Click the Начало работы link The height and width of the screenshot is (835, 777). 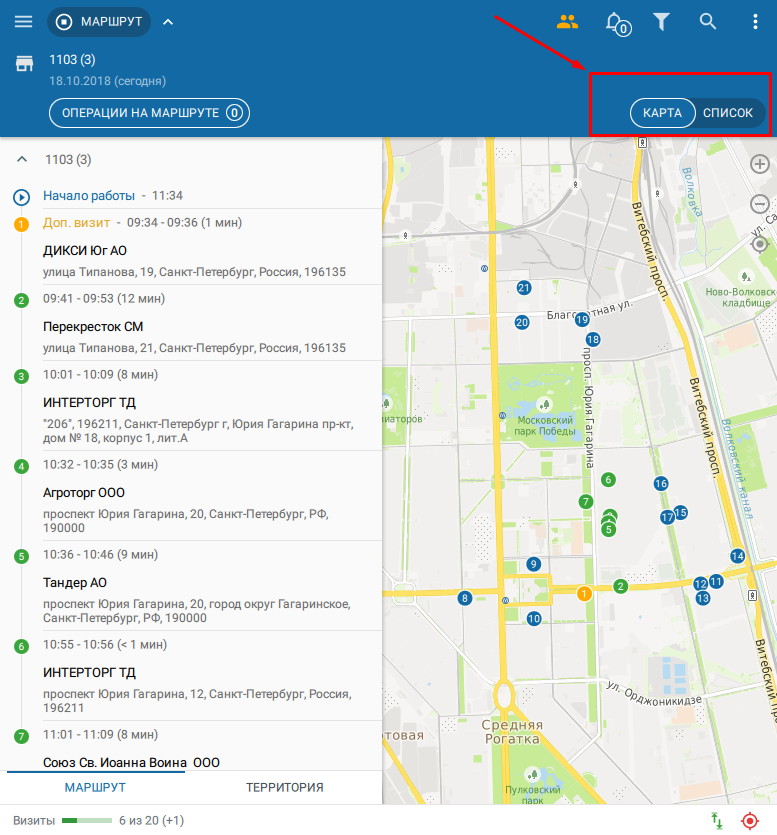[89, 195]
